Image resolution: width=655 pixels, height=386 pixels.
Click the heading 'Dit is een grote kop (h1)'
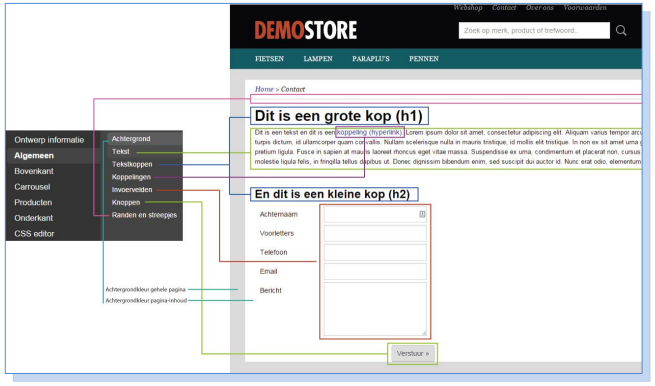tap(339, 116)
